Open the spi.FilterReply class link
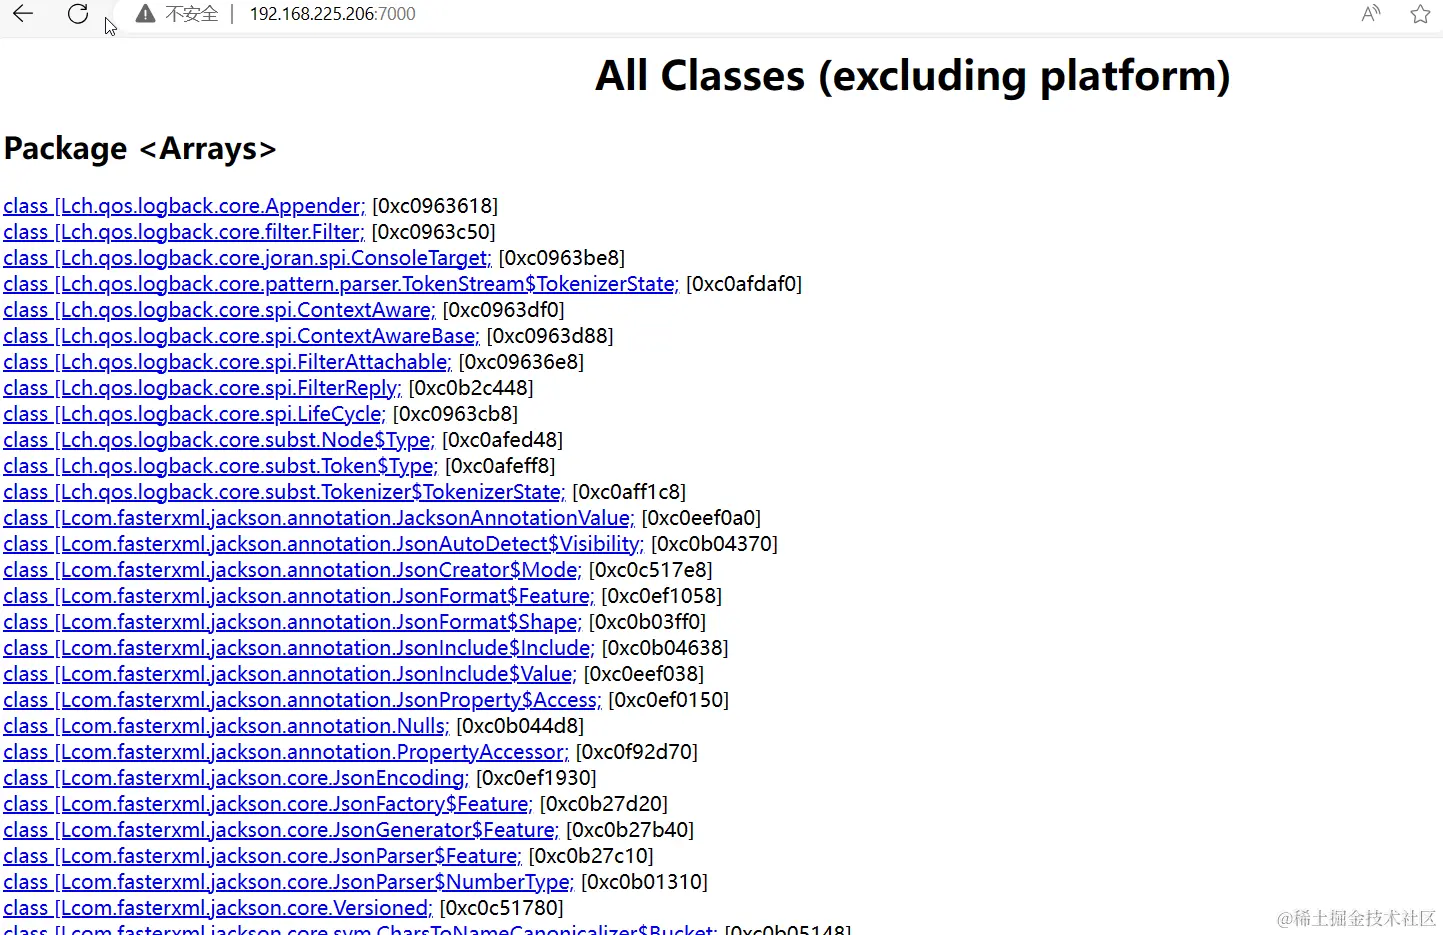1443x935 pixels. [x=202, y=388]
